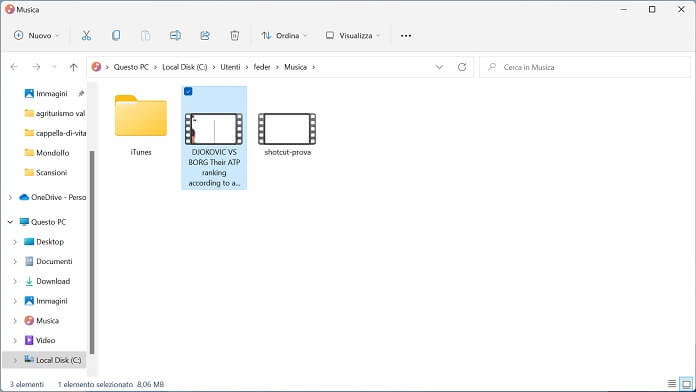Image resolution: width=696 pixels, height=392 pixels.
Task: Select Local Disk (C:) in sidebar
Action: (53, 360)
